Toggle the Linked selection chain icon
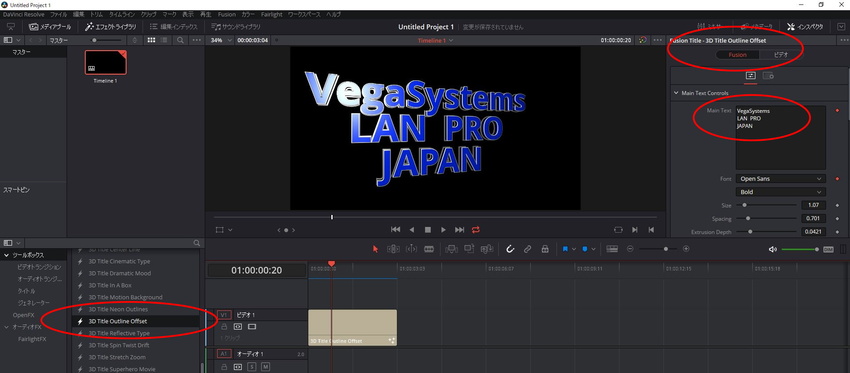The image size is (850, 373). (527, 249)
